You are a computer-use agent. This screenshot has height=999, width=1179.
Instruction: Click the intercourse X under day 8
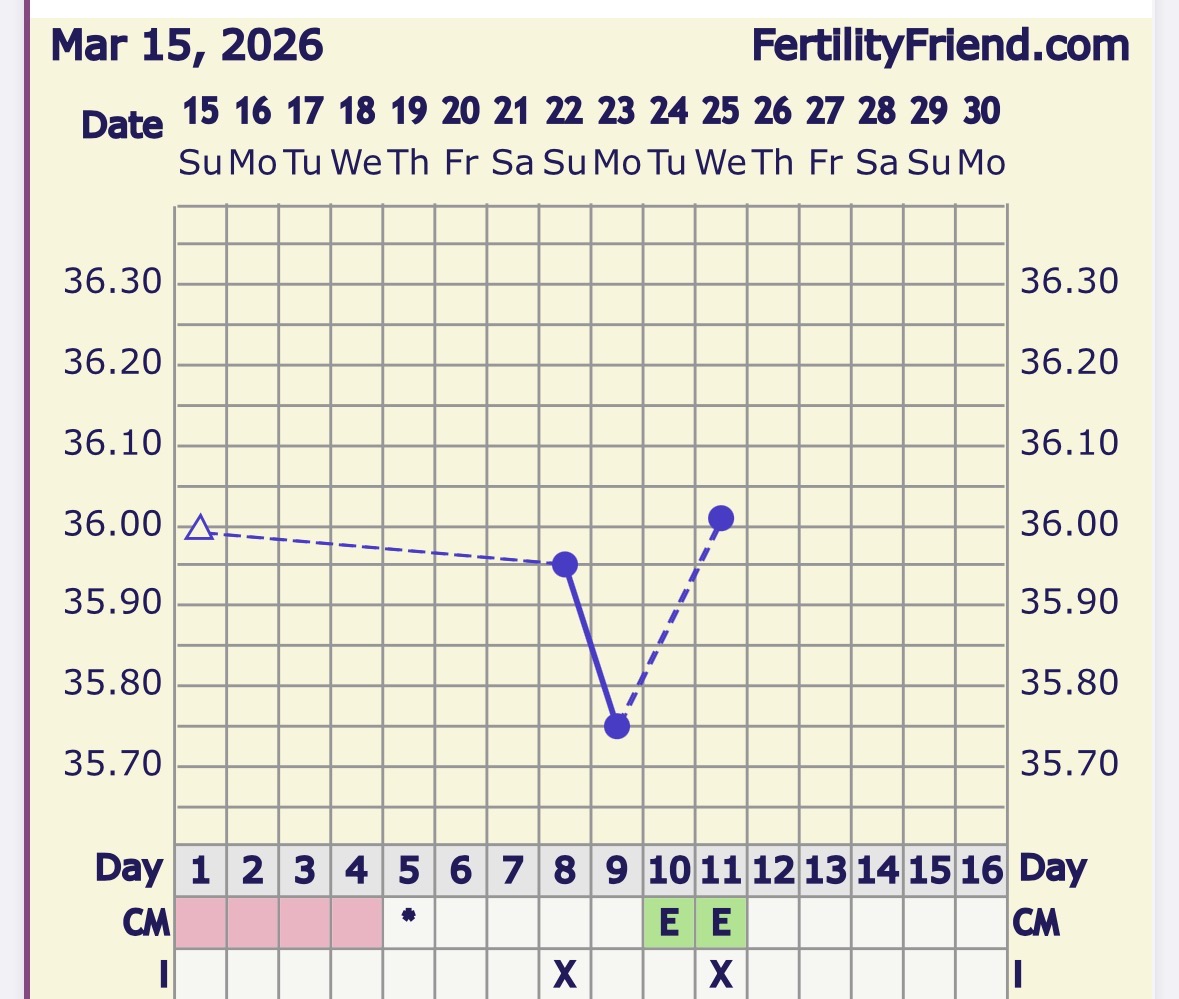pyautogui.click(x=565, y=974)
